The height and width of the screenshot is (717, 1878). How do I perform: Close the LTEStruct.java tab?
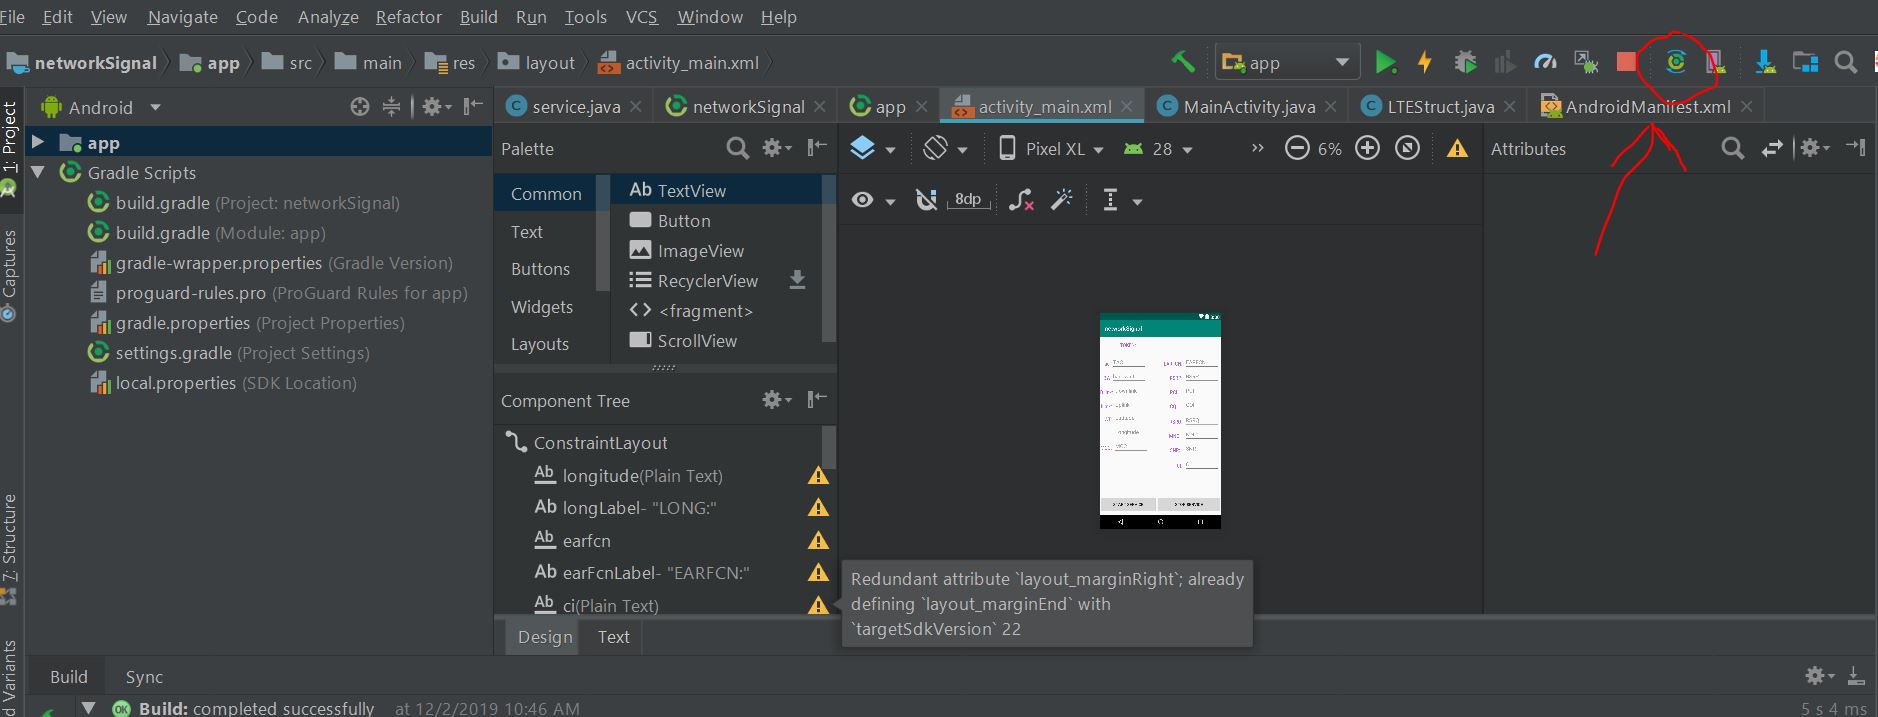(x=1510, y=106)
